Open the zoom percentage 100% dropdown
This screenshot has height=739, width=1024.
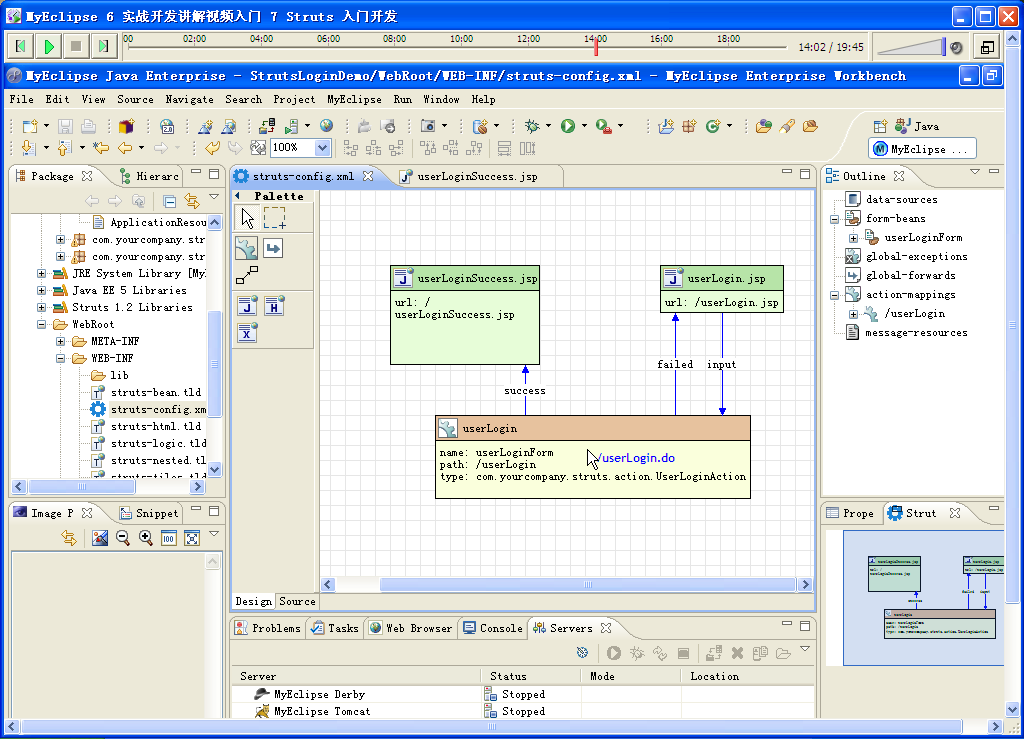[x=322, y=148]
